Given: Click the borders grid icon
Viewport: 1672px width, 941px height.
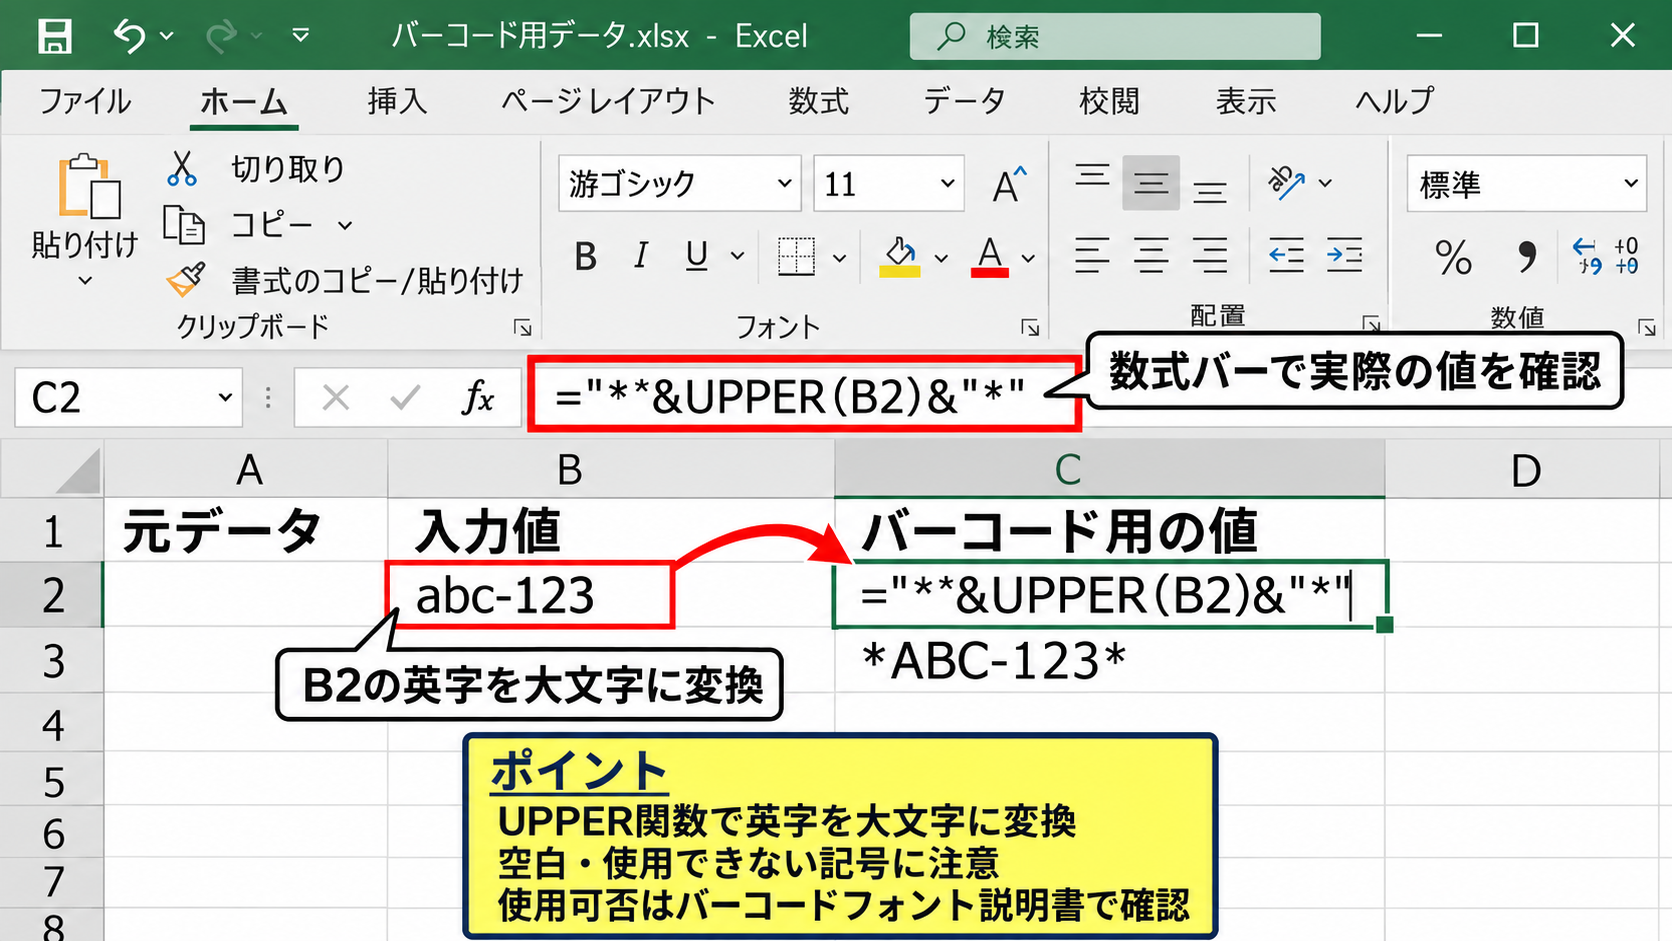Looking at the screenshot, I should pos(797,257).
